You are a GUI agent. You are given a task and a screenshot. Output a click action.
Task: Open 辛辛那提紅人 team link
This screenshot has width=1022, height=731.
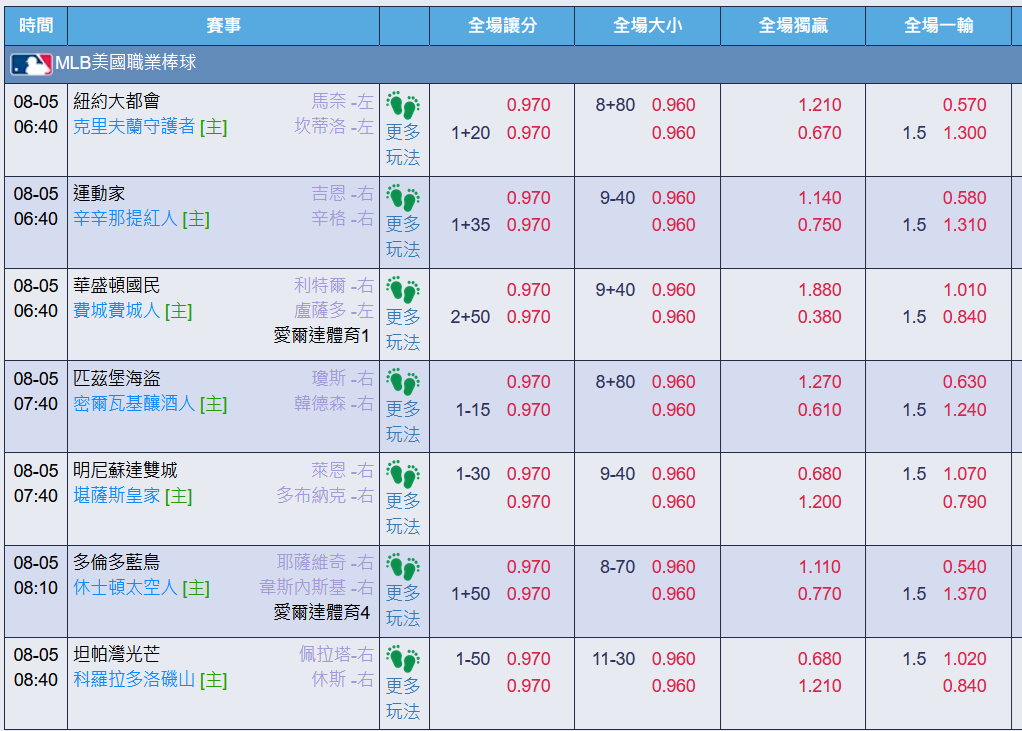tap(125, 218)
